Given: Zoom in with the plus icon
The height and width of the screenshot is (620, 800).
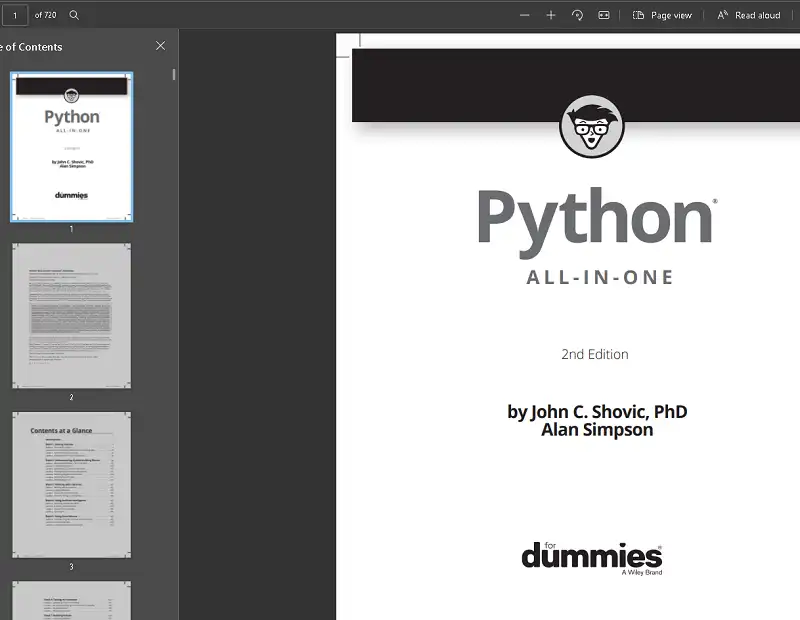Looking at the screenshot, I should click(x=551, y=15).
